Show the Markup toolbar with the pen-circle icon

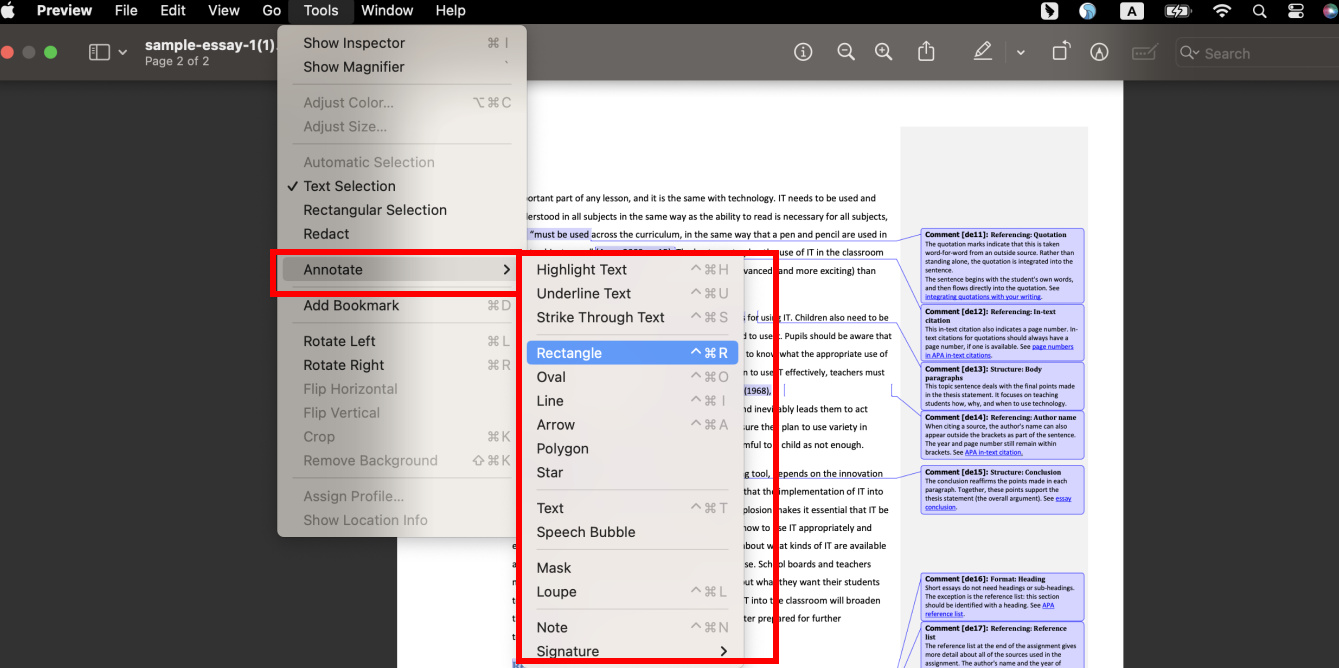[x=1099, y=52]
